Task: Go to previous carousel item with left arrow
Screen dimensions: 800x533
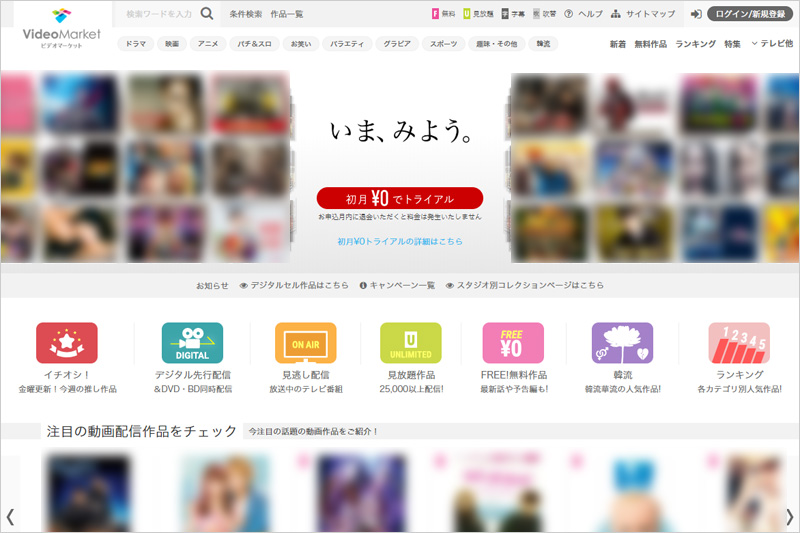Action: (x=10, y=516)
